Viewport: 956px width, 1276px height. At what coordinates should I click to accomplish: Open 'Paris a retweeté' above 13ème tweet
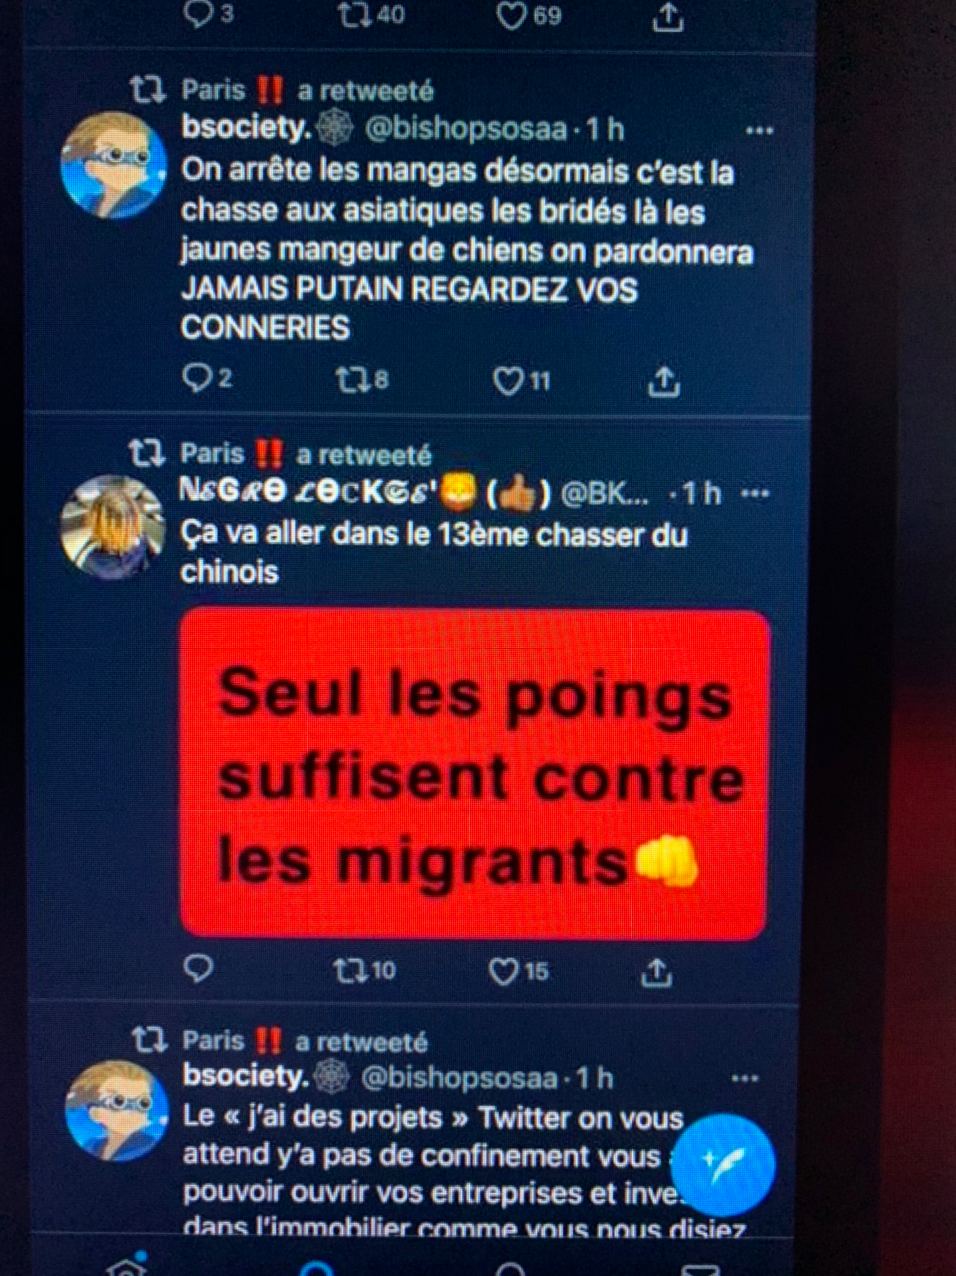[305, 454]
